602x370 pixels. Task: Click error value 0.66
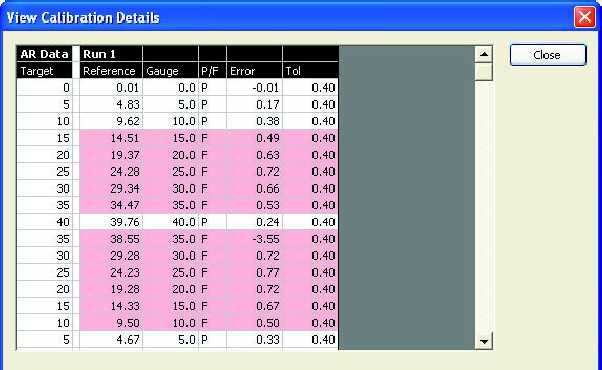click(254, 188)
